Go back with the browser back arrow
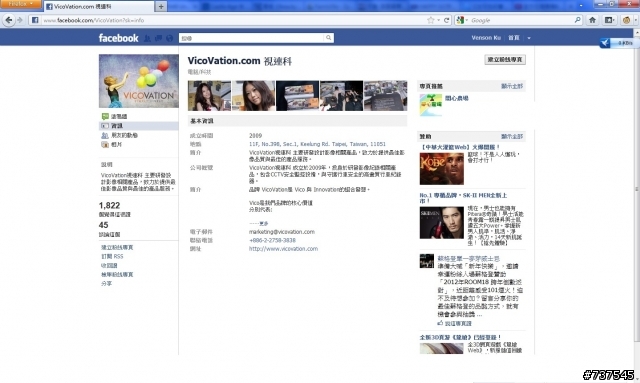Screen dimensions: 640x383 pyautogui.click(x=9, y=20)
